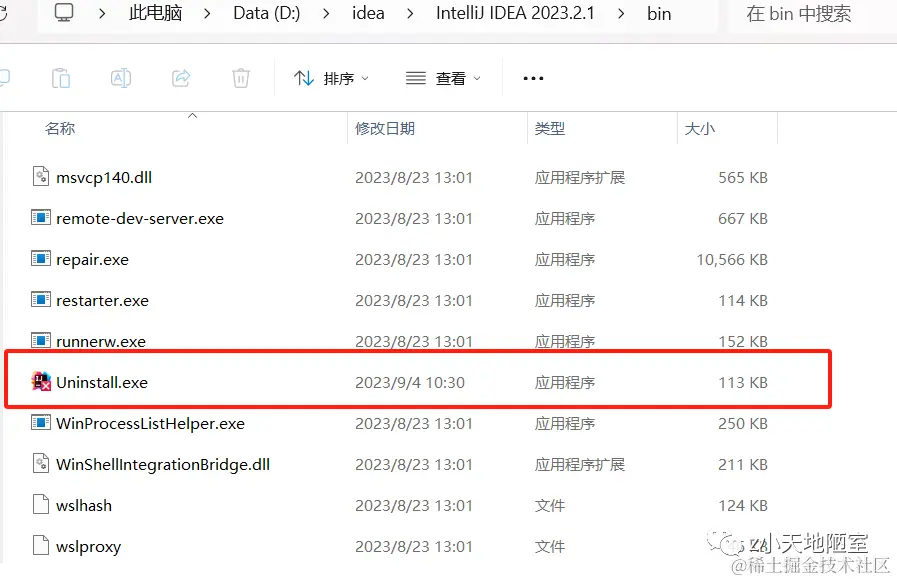
Task: Click the 在 bin 中搜索 search box
Action: tap(812, 13)
